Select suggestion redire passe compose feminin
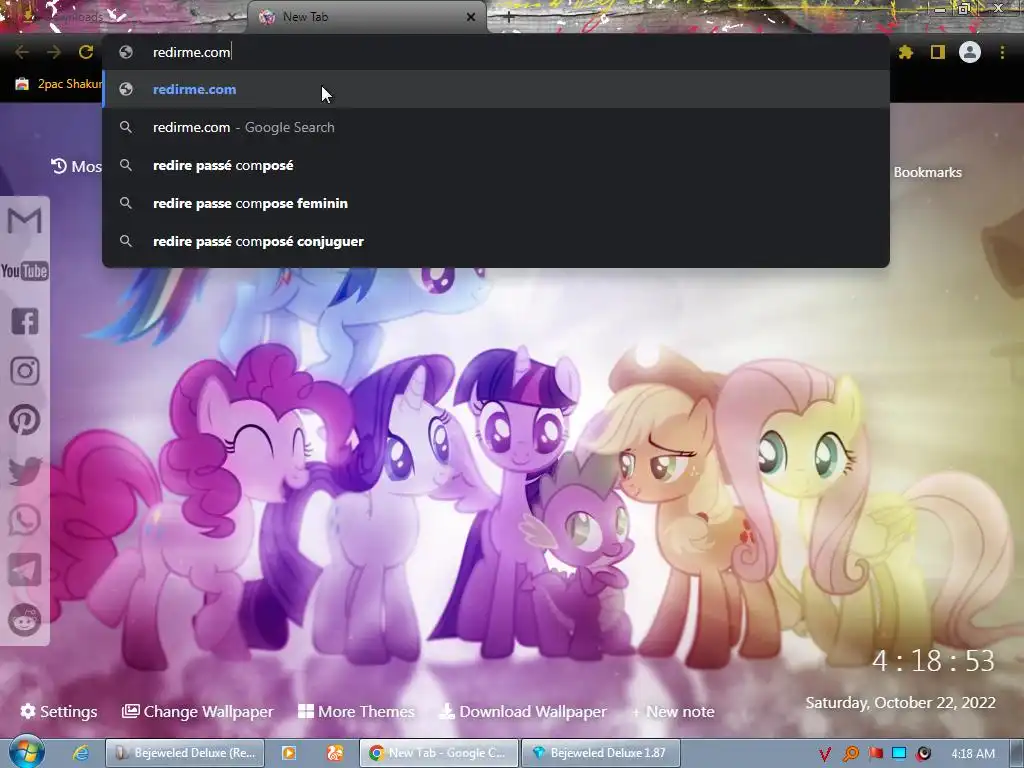Viewport: 1024px width, 768px height. [496, 203]
